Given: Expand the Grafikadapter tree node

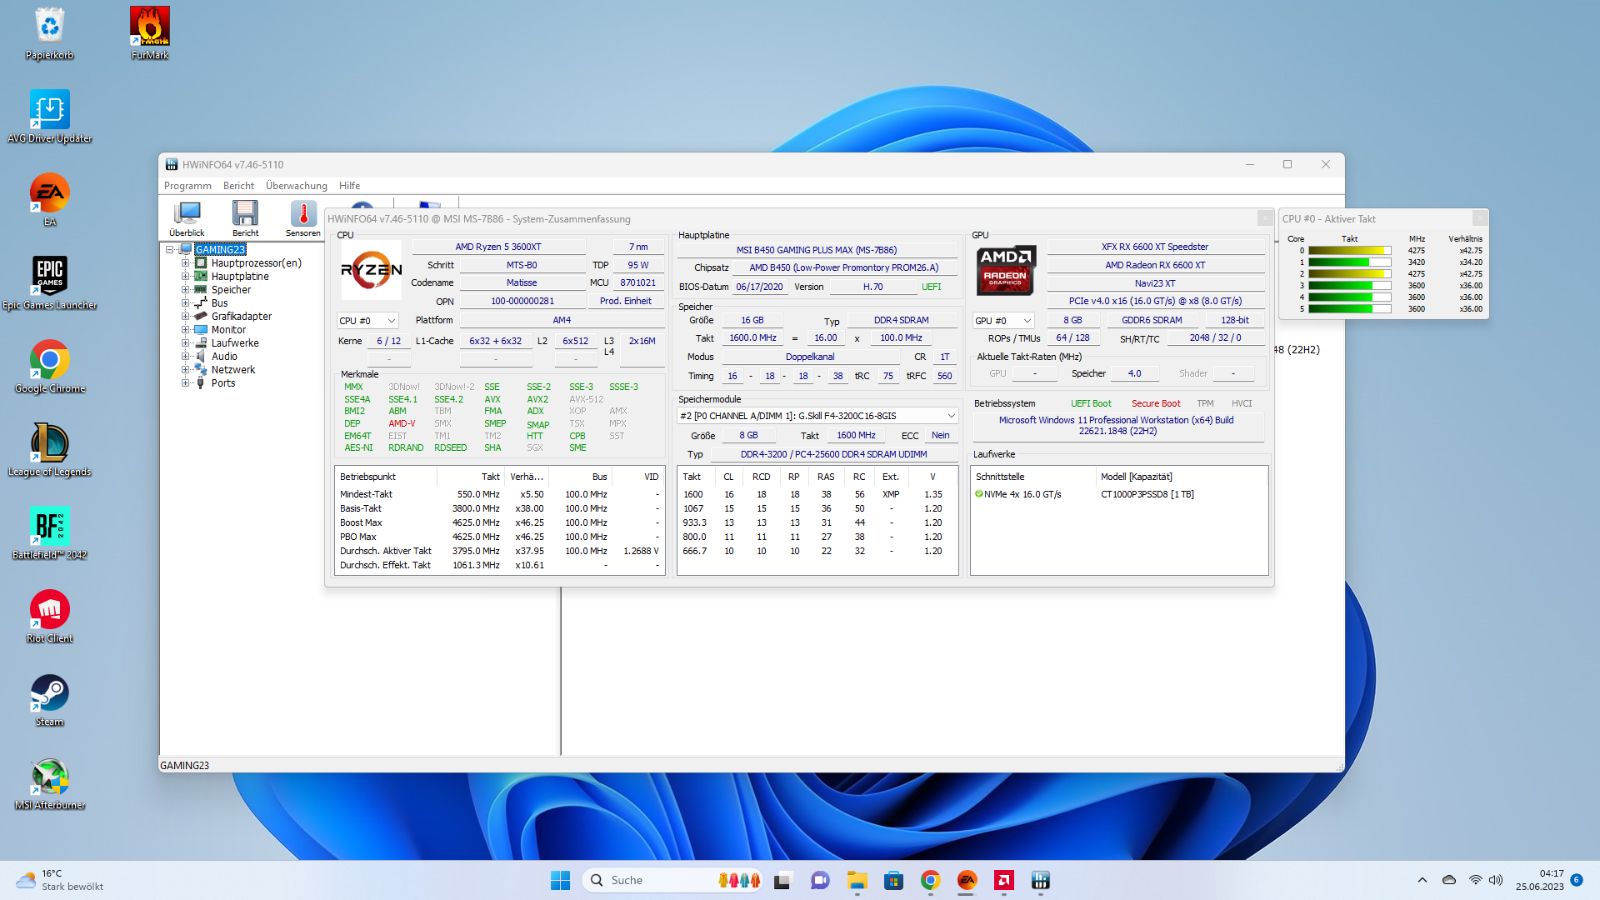Looking at the screenshot, I should pyautogui.click(x=185, y=316).
